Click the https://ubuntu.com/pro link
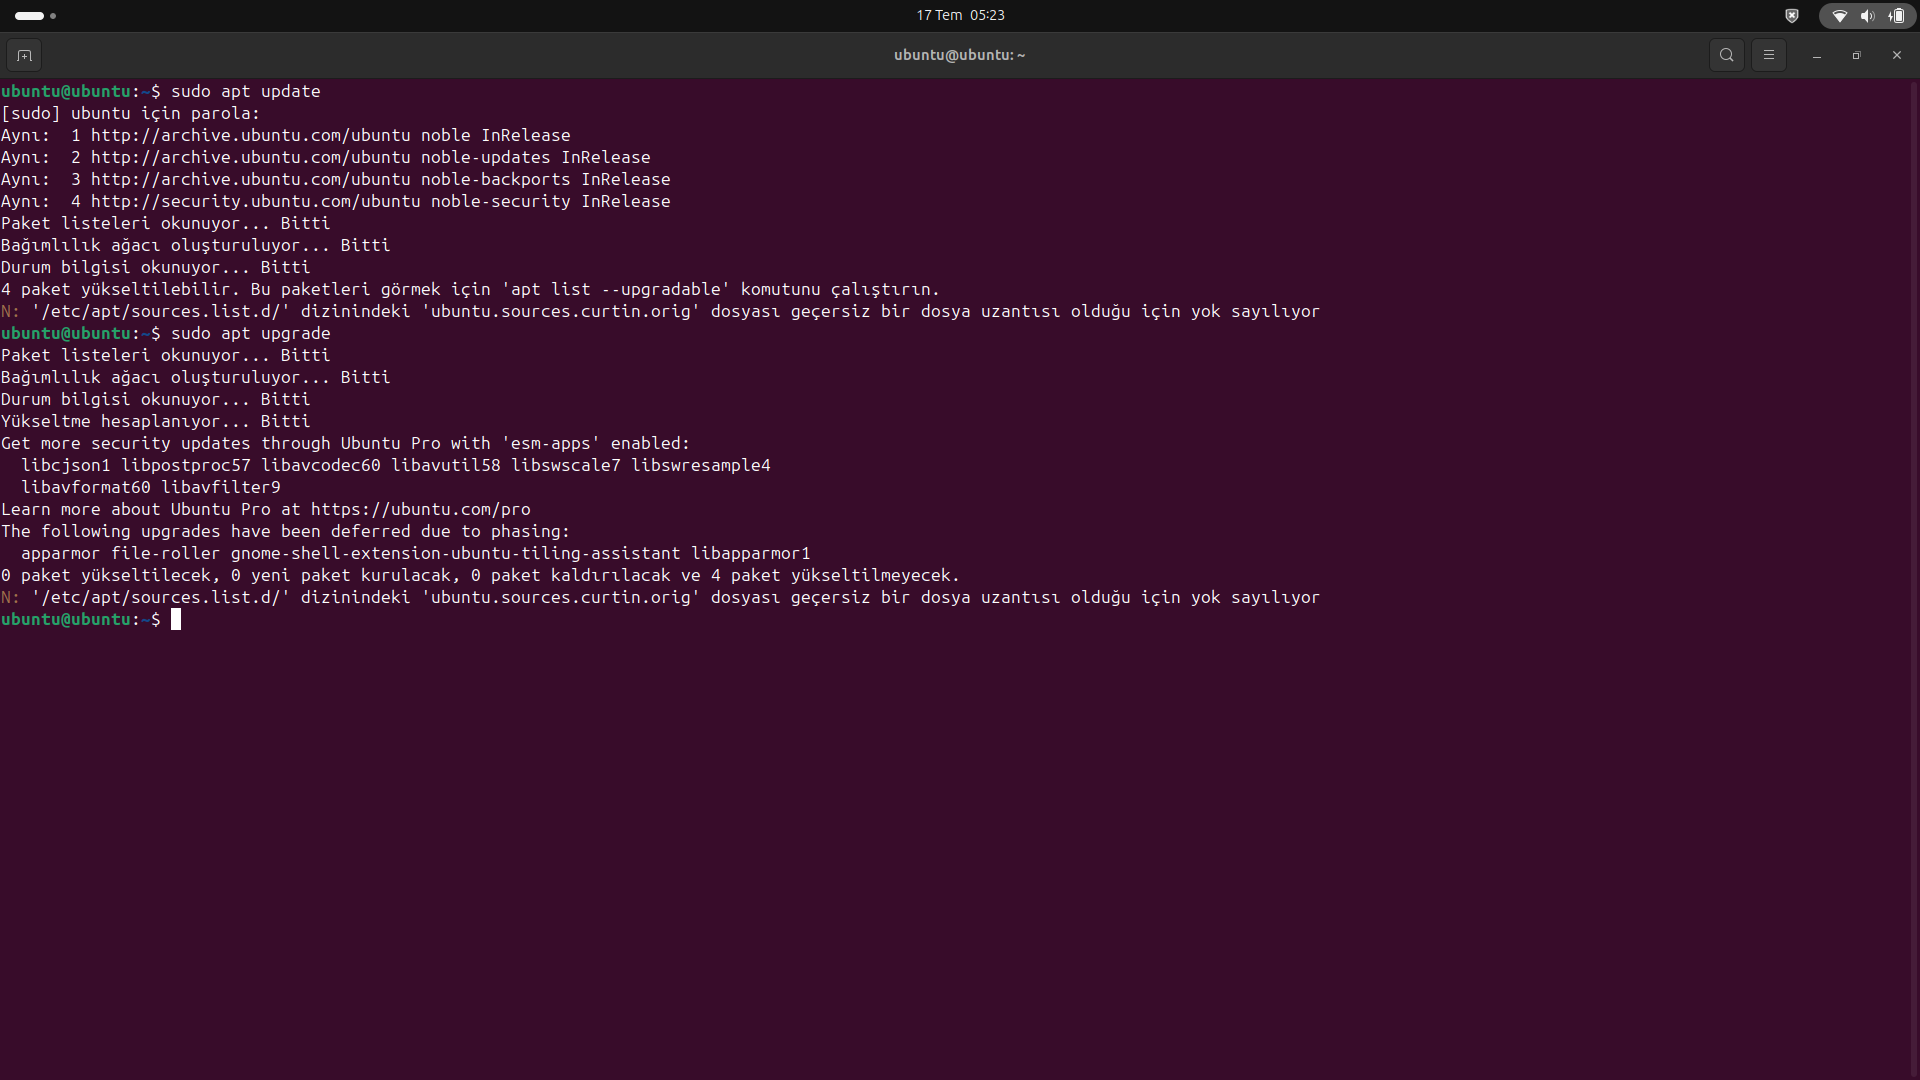This screenshot has height=1080, width=1920. pos(420,509)
